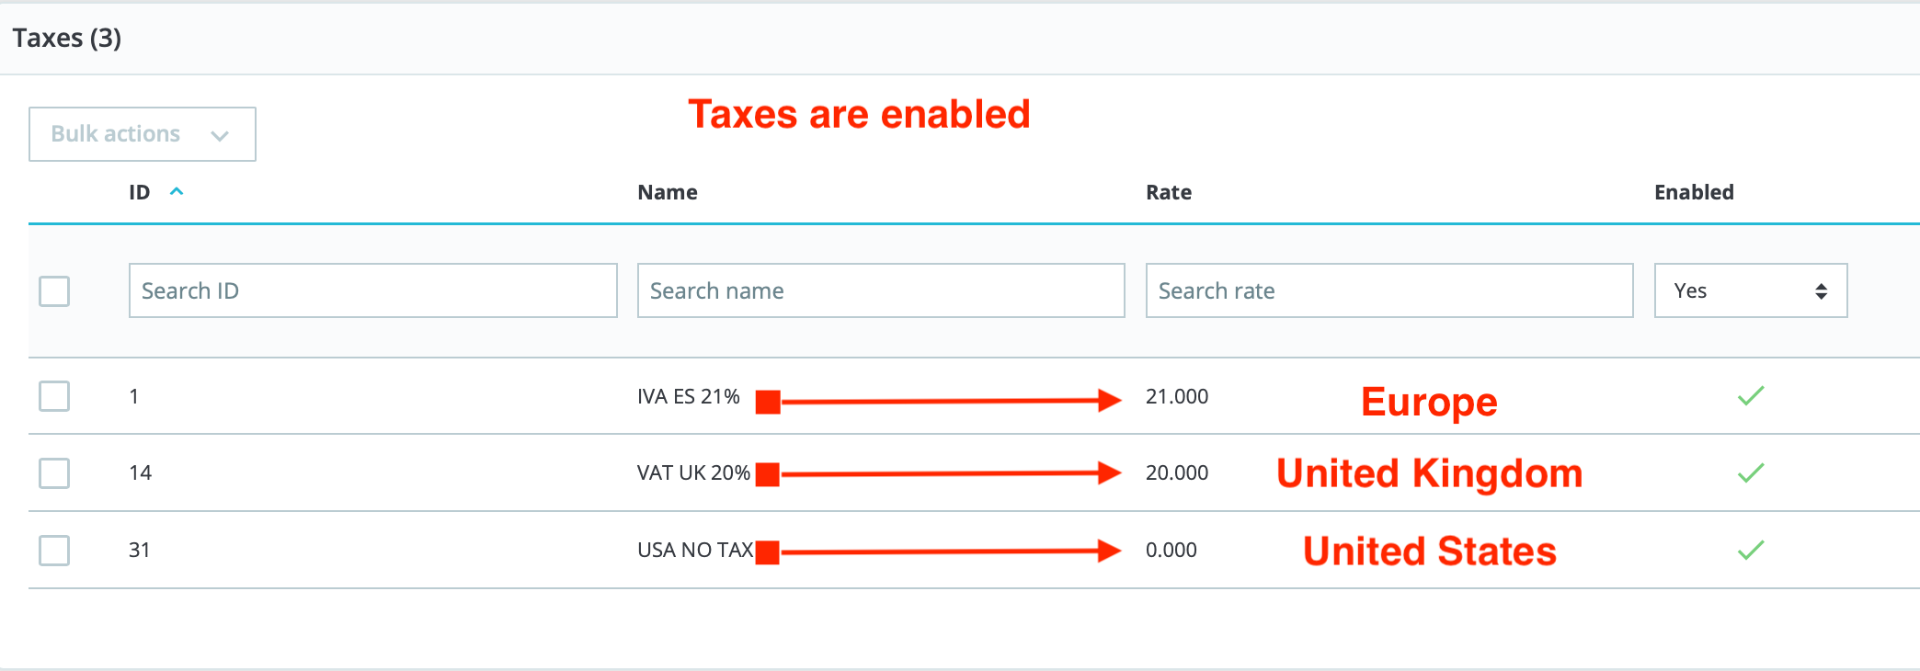Open the Enabled filter dropdown showing Yes

pos(1750,291)
